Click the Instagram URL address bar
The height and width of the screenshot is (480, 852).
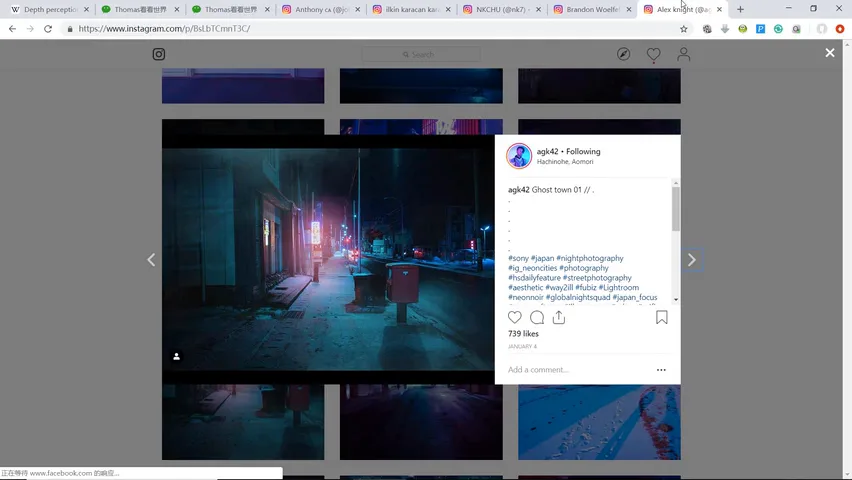pyautogui.click(x=375, y=29)
